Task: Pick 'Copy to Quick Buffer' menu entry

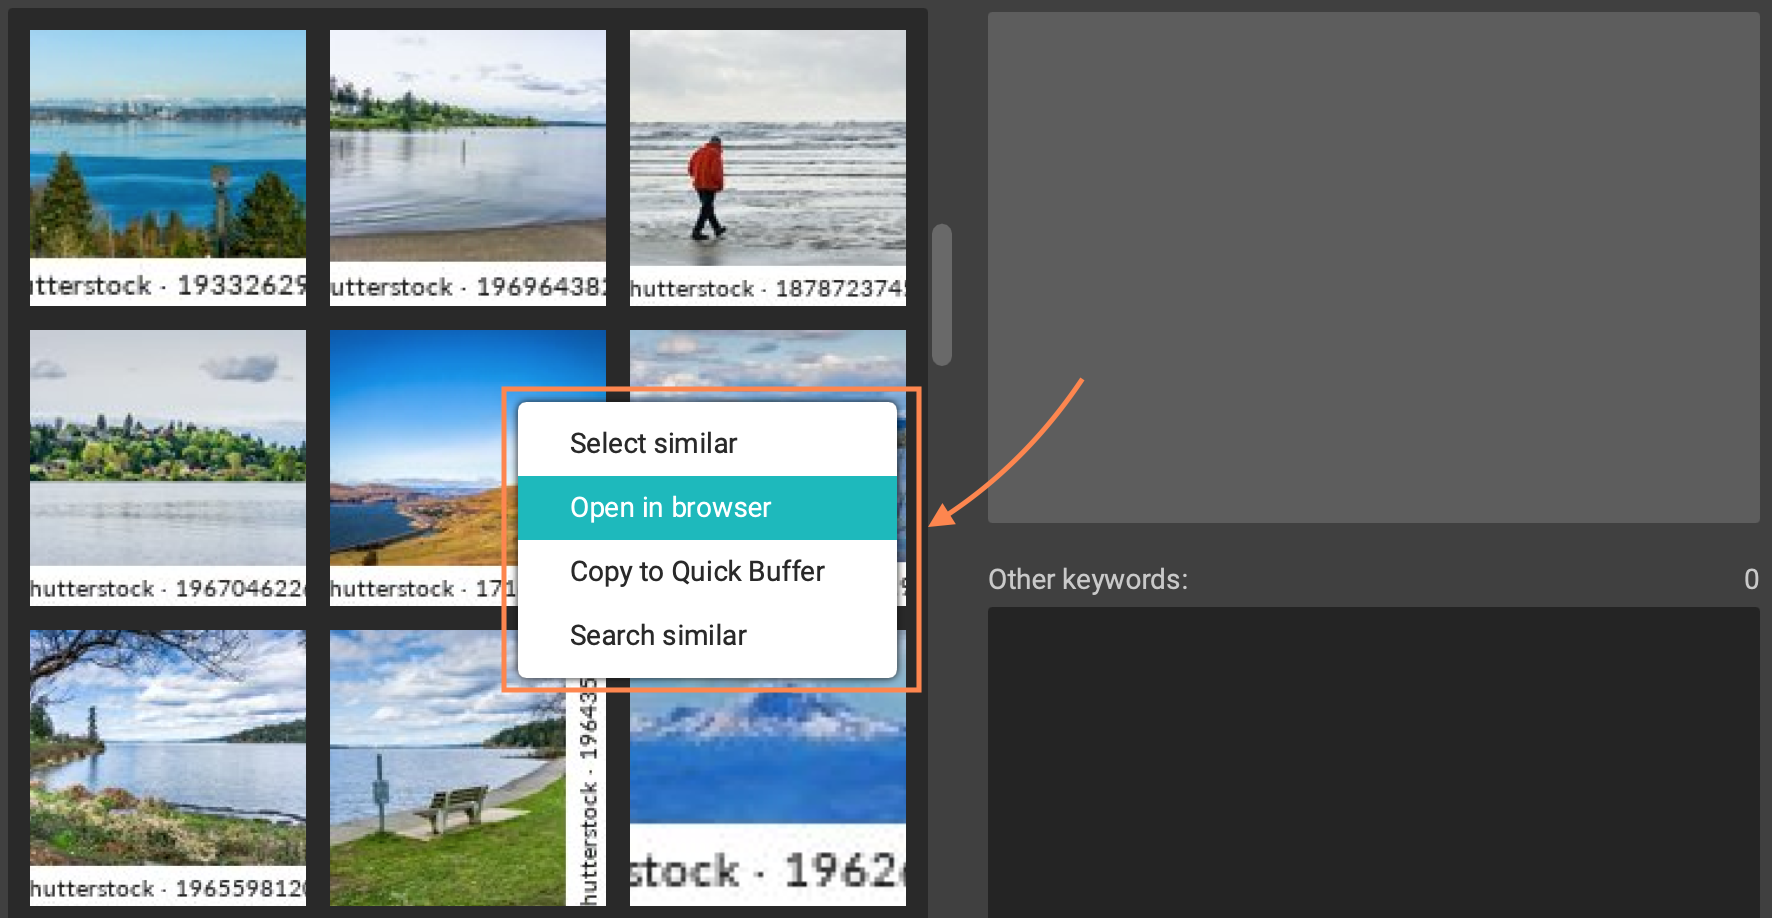Action: point(697,572)
